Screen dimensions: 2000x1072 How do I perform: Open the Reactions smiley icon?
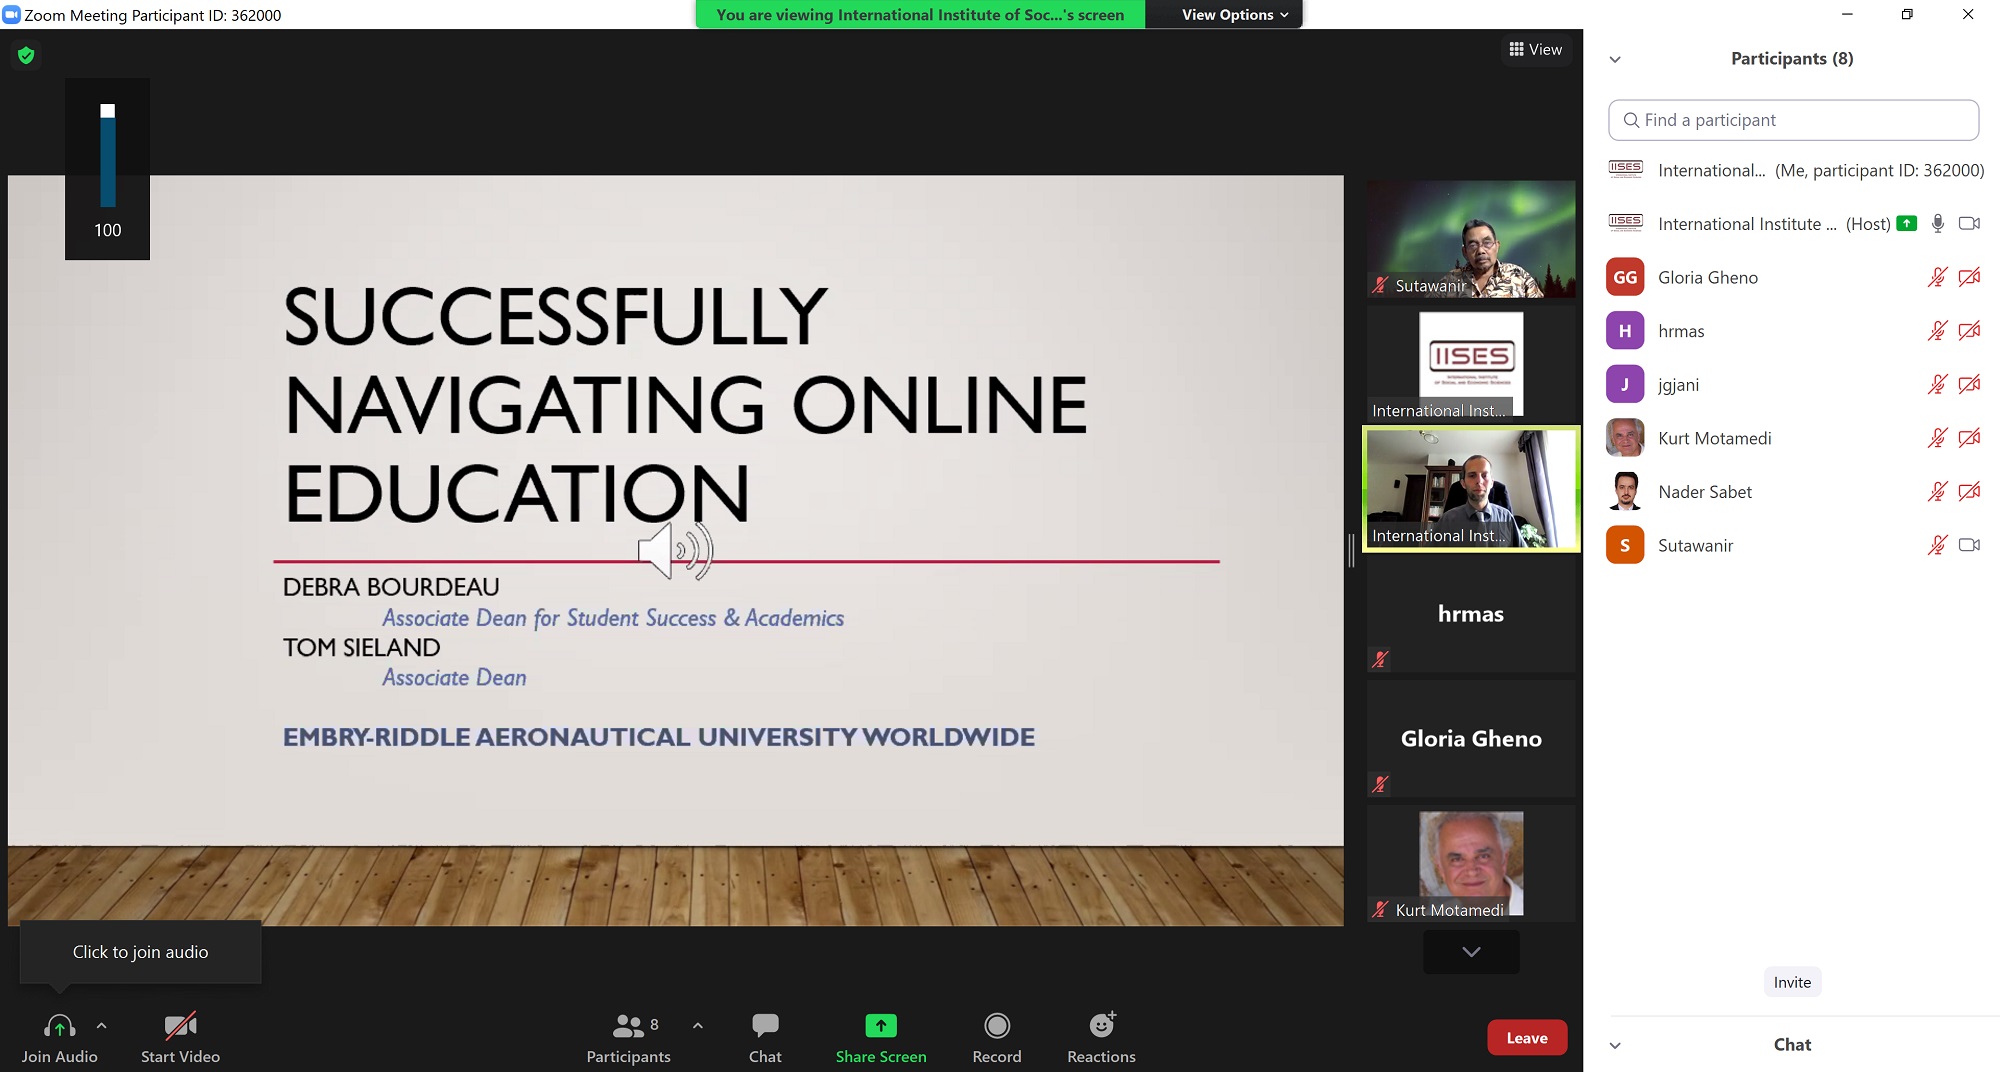1102,1025
